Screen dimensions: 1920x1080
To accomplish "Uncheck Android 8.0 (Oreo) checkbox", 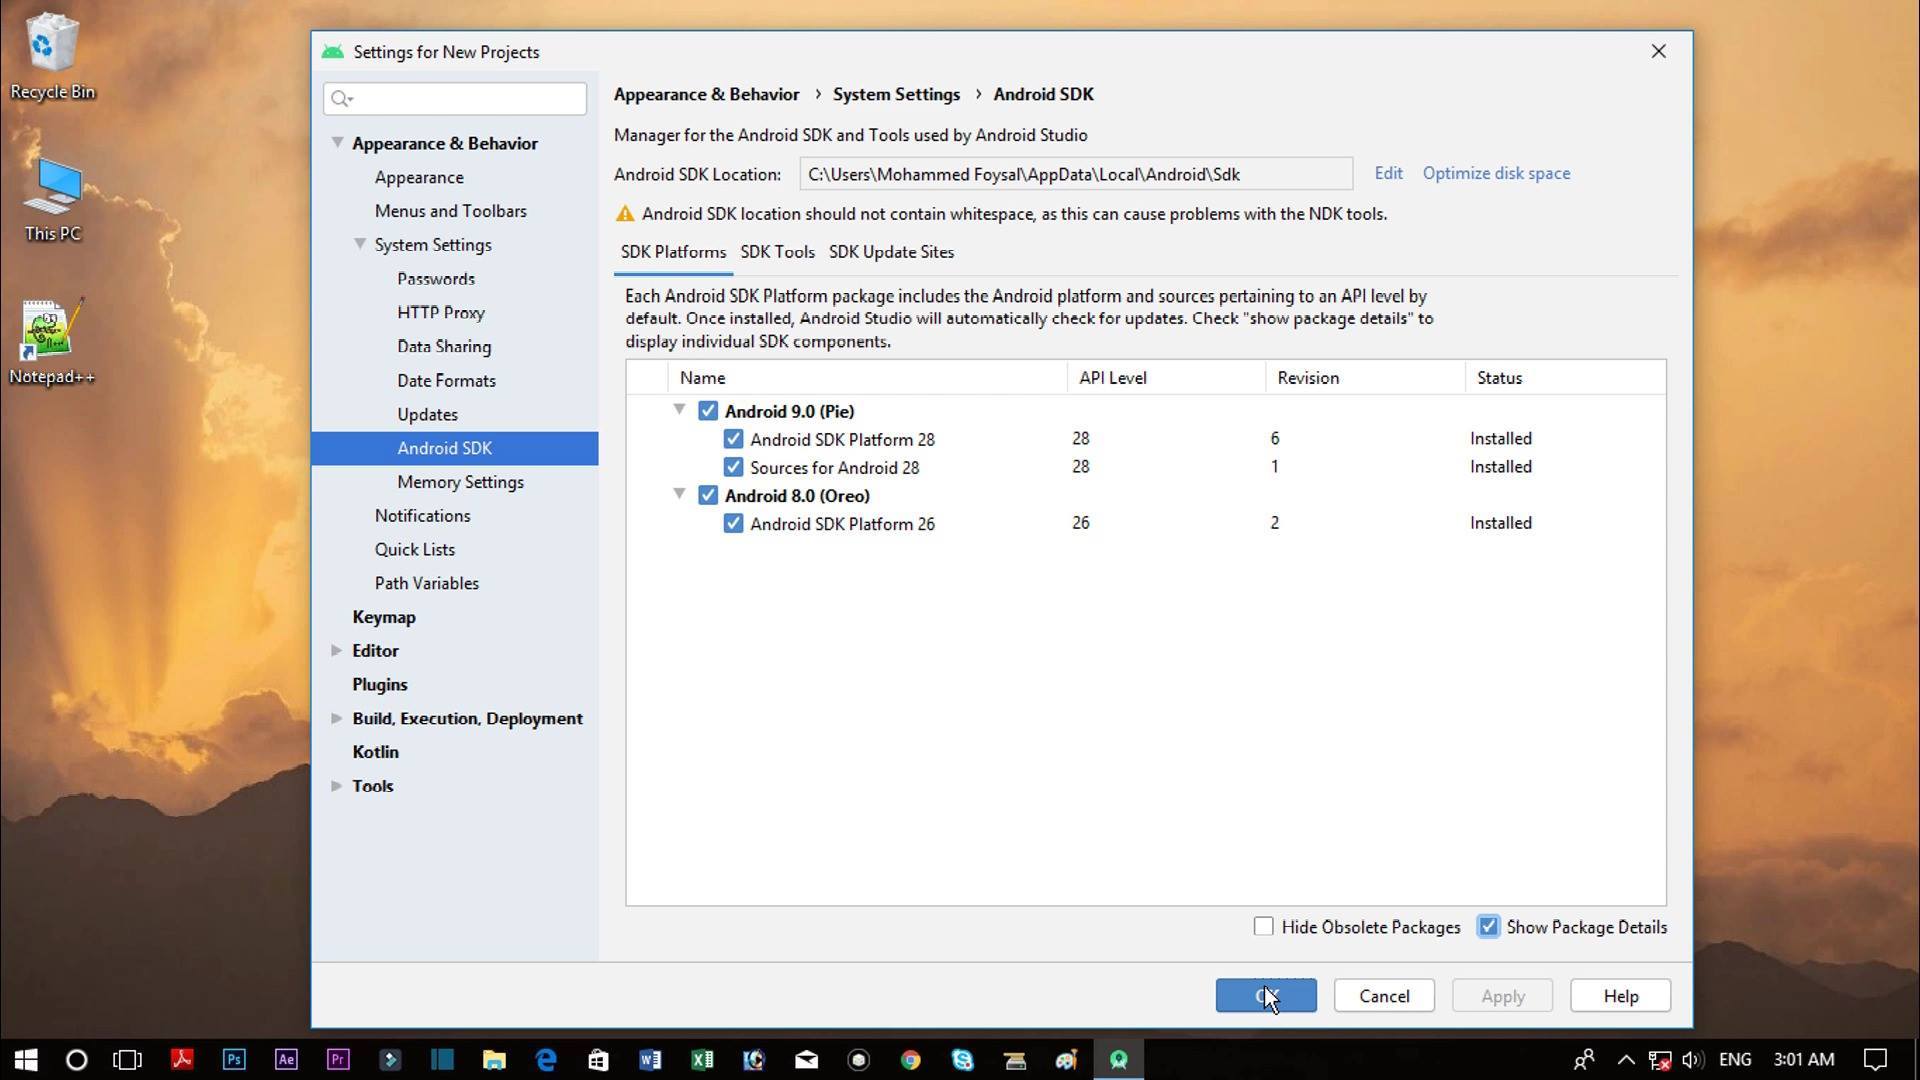I will pyautogui.click(x=708, y=495).
